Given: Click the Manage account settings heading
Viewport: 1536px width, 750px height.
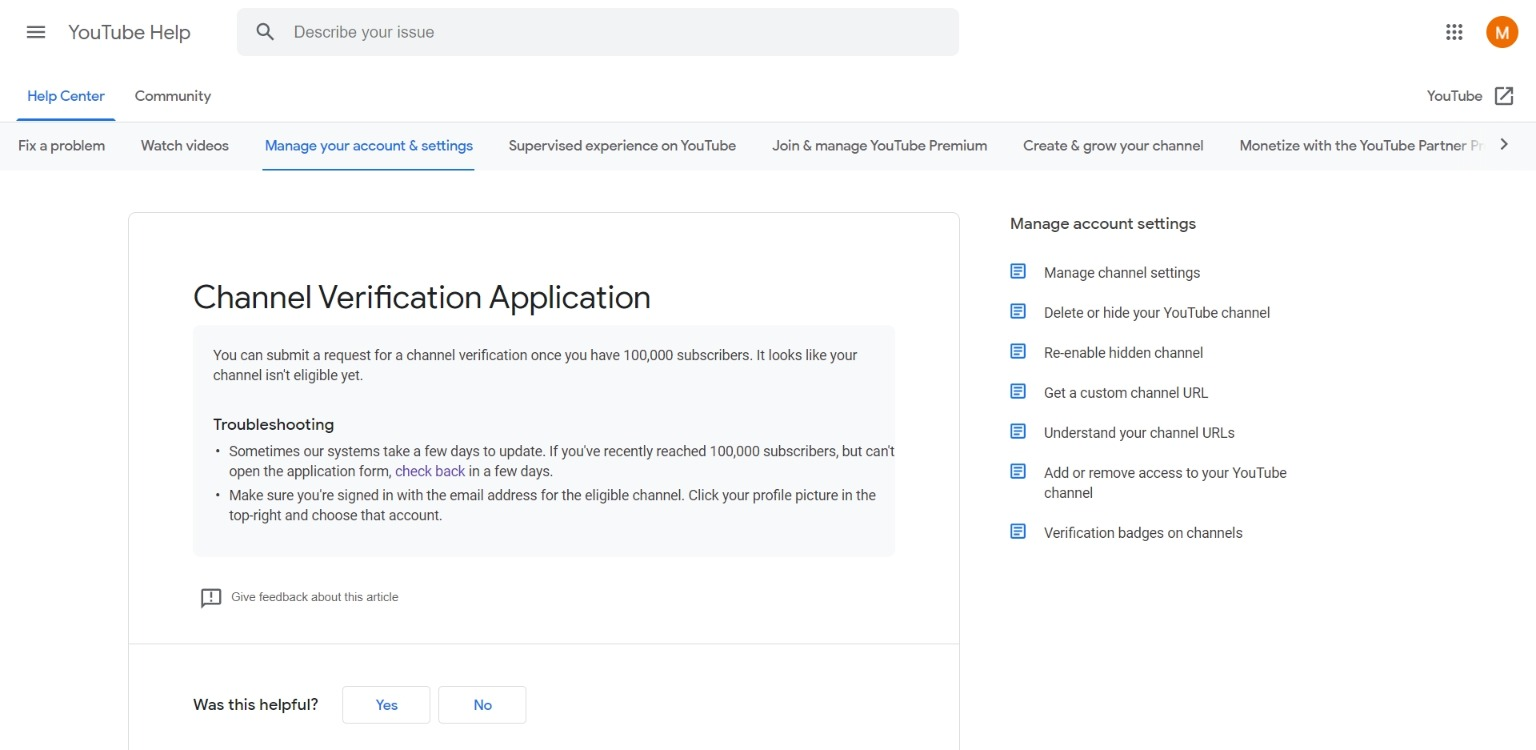Looking at the screenshot, I should 1103,224.
